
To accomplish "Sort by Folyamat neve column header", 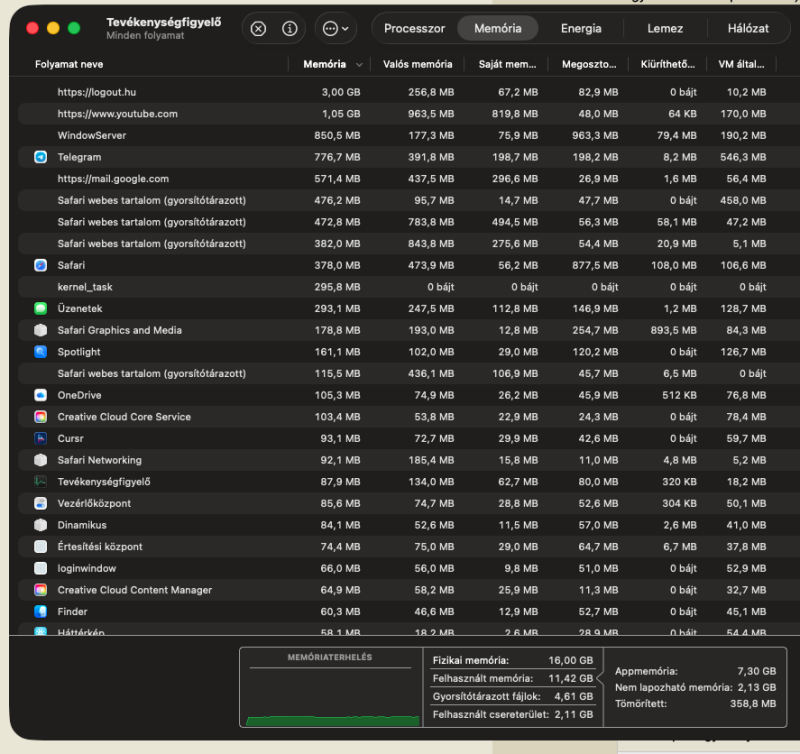I will pos(69,64).
